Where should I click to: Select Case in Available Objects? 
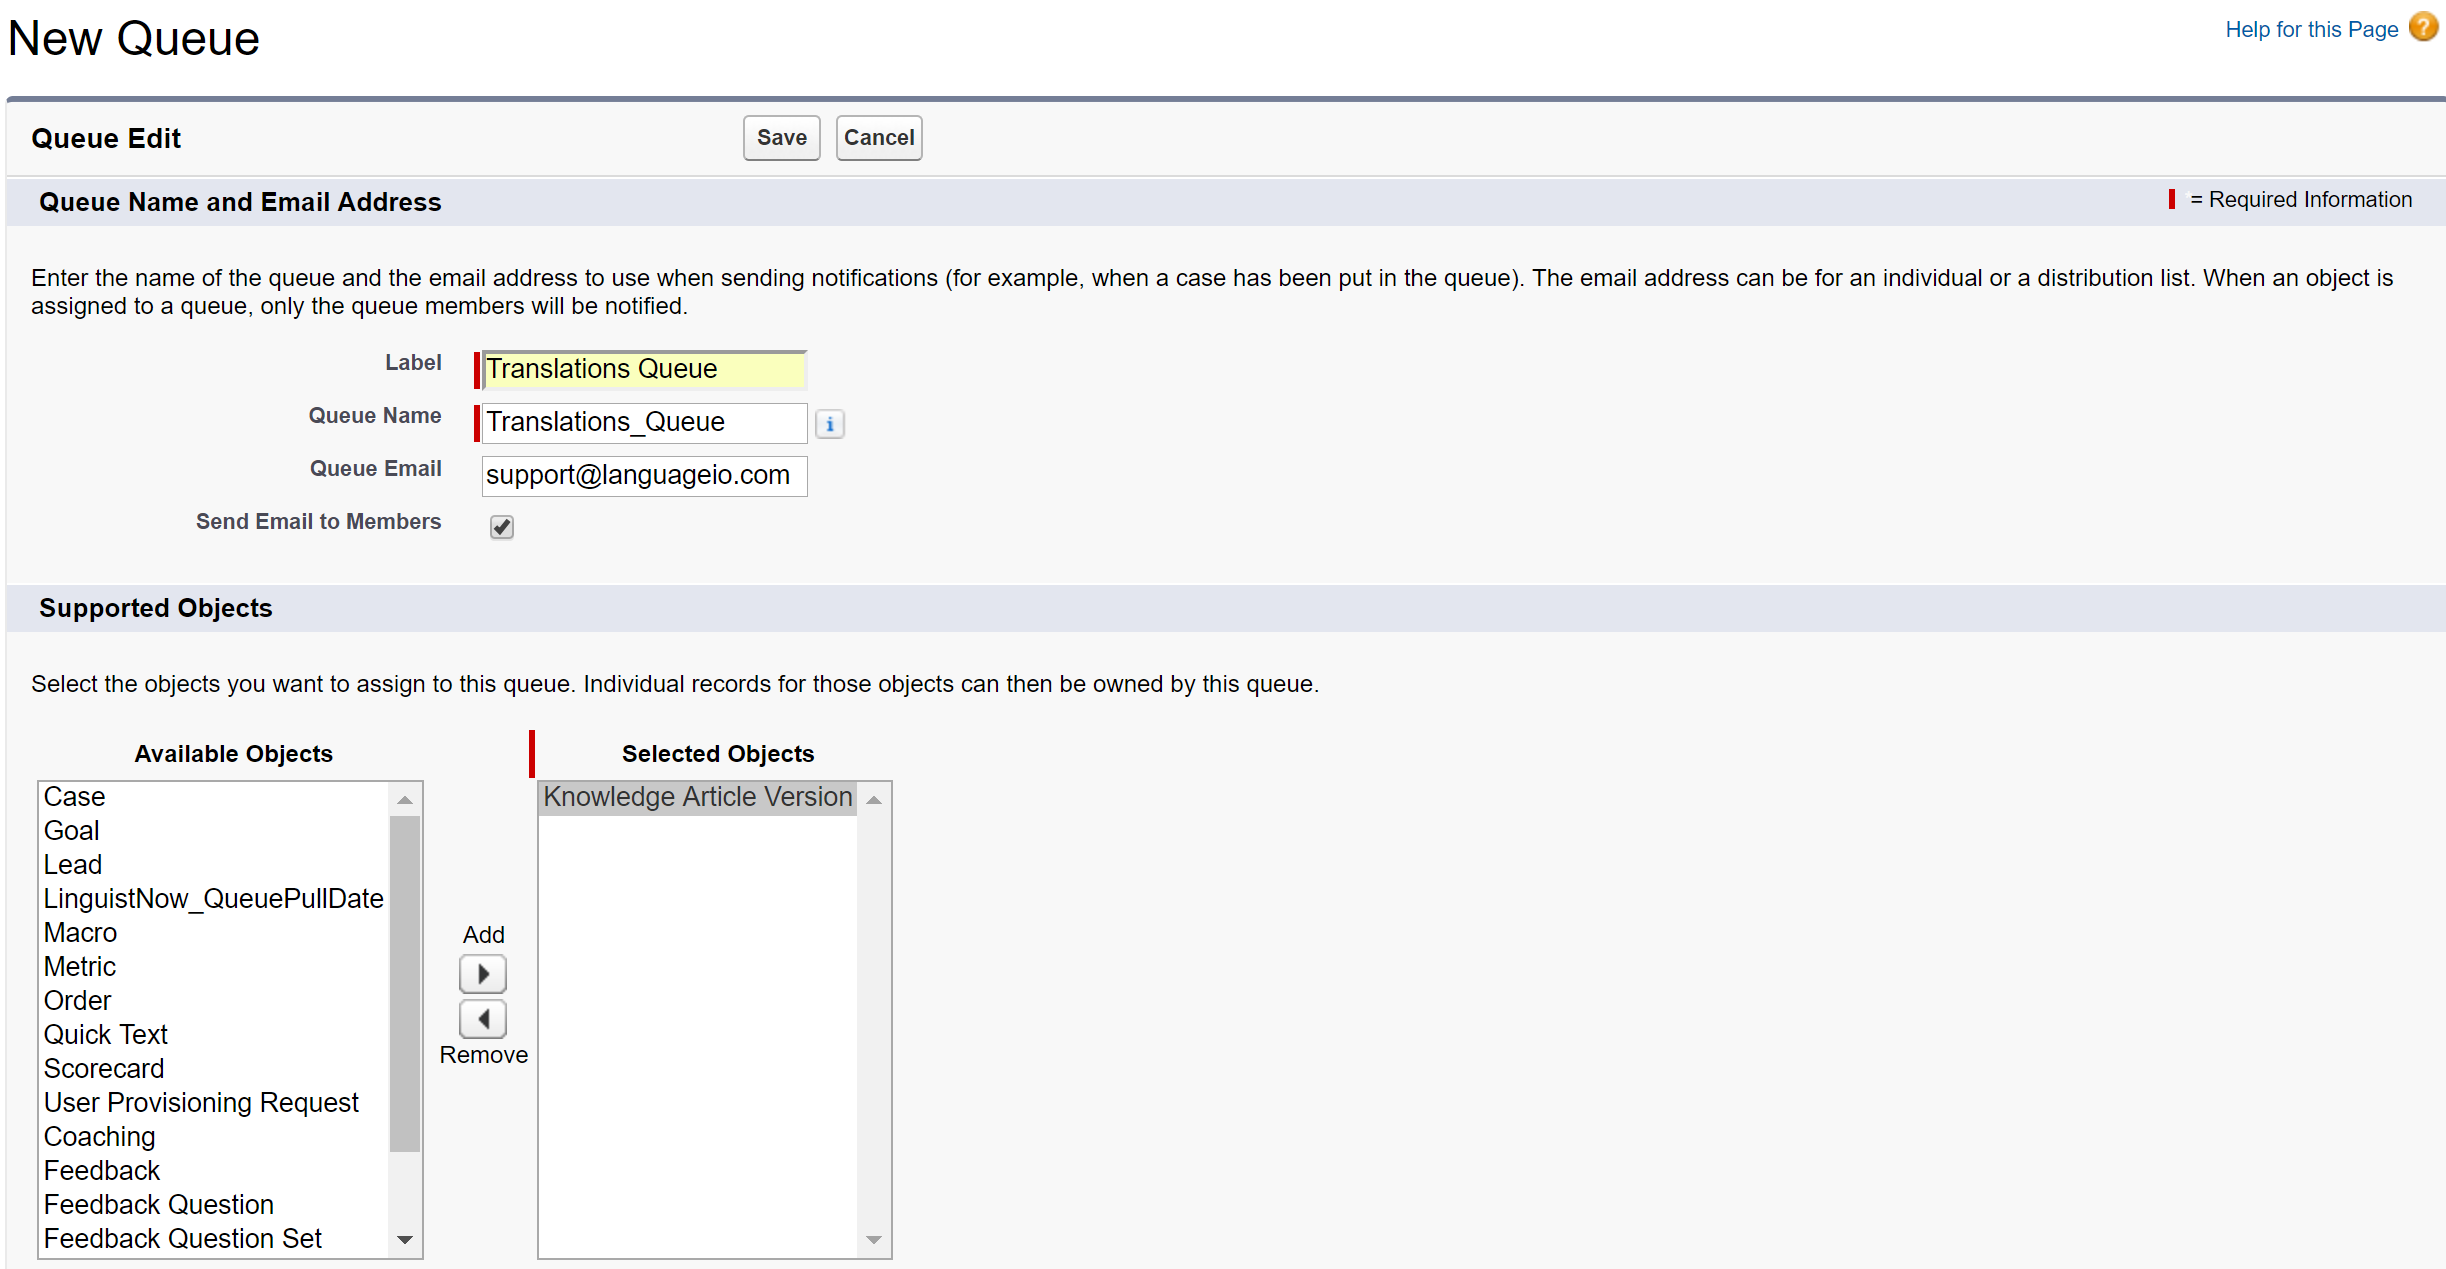[75, 797]
